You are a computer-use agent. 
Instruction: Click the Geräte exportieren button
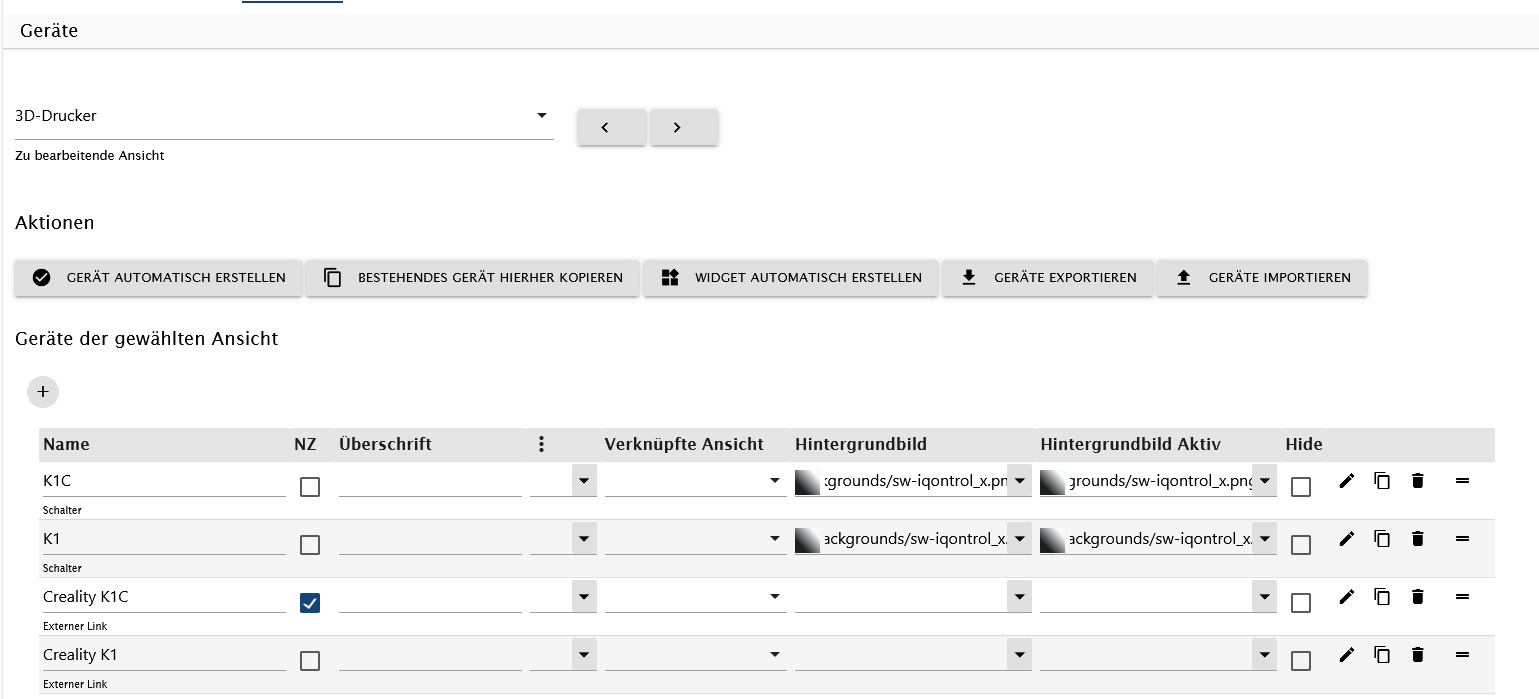1047,278
